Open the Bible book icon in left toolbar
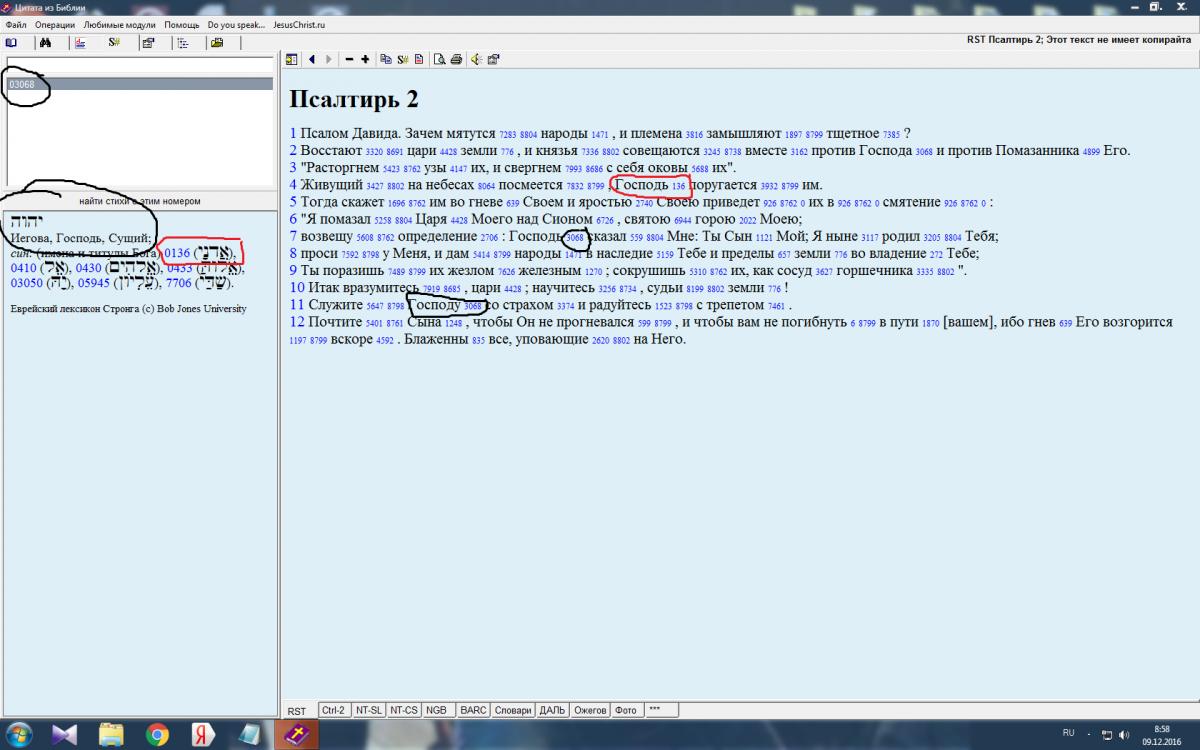1200x750 pixels. pyautogui.click(x=11, y=43)
